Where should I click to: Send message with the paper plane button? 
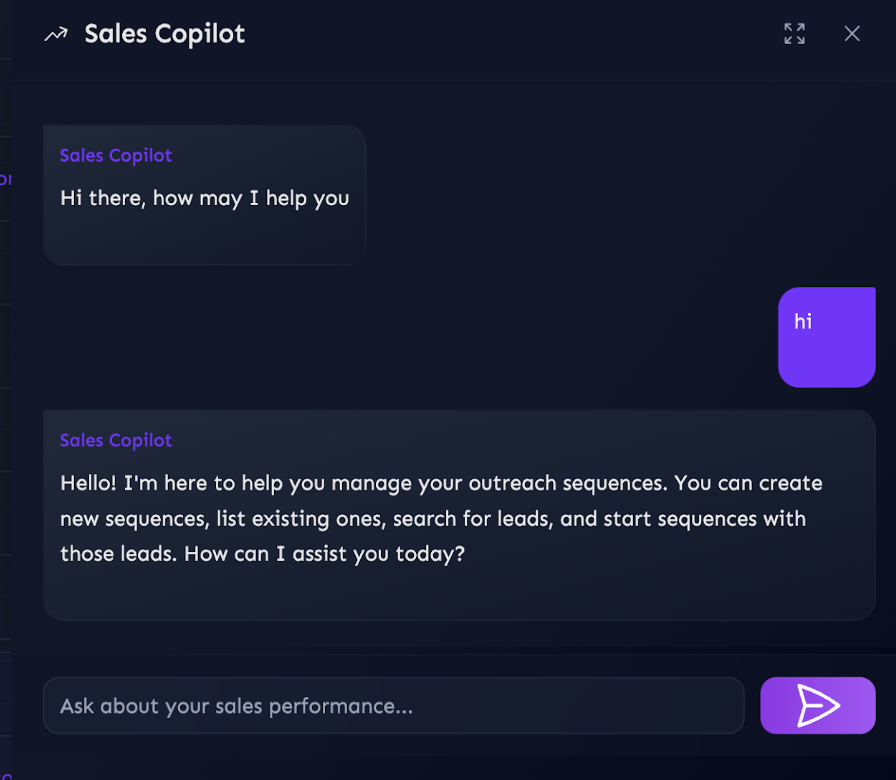click(x=818, y=705)
